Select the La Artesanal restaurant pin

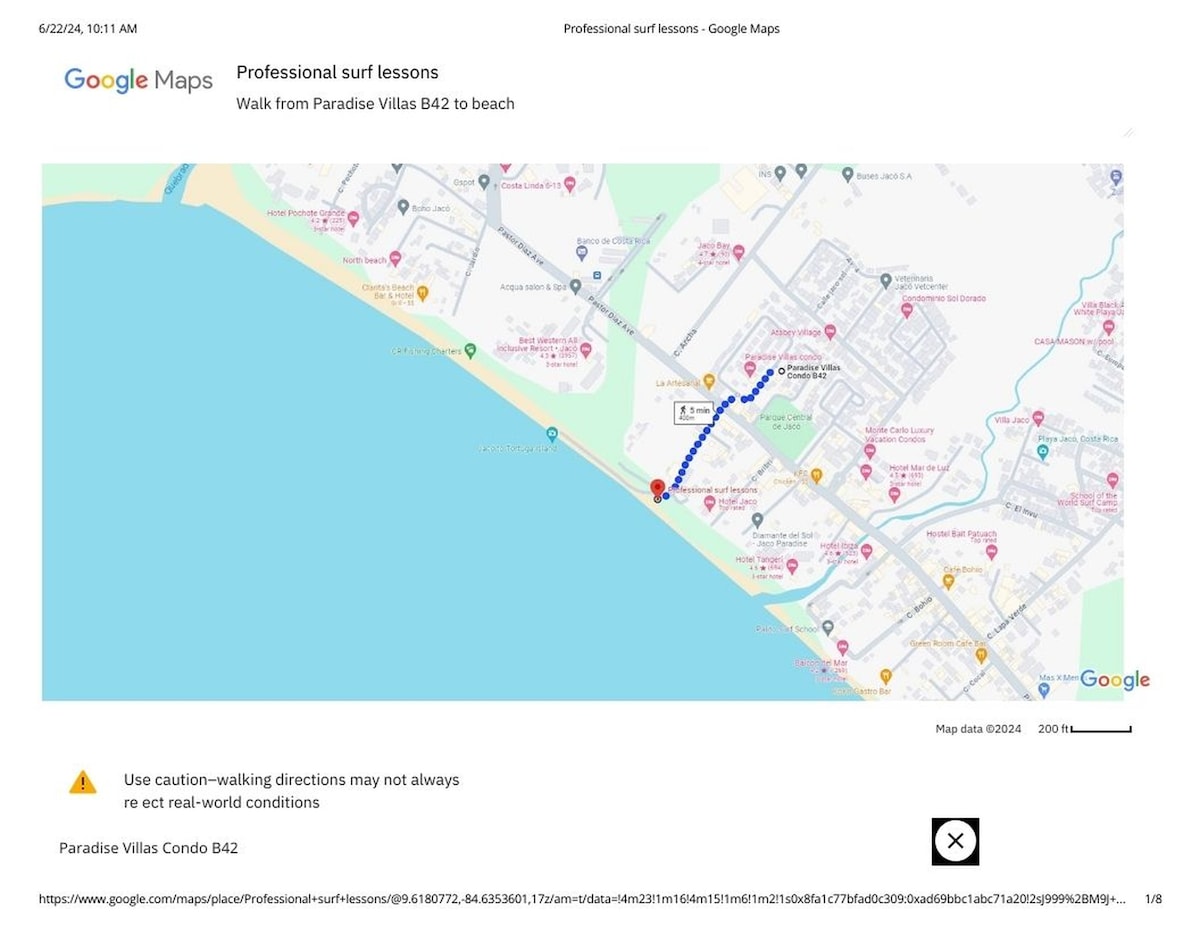tap(709, 381)
